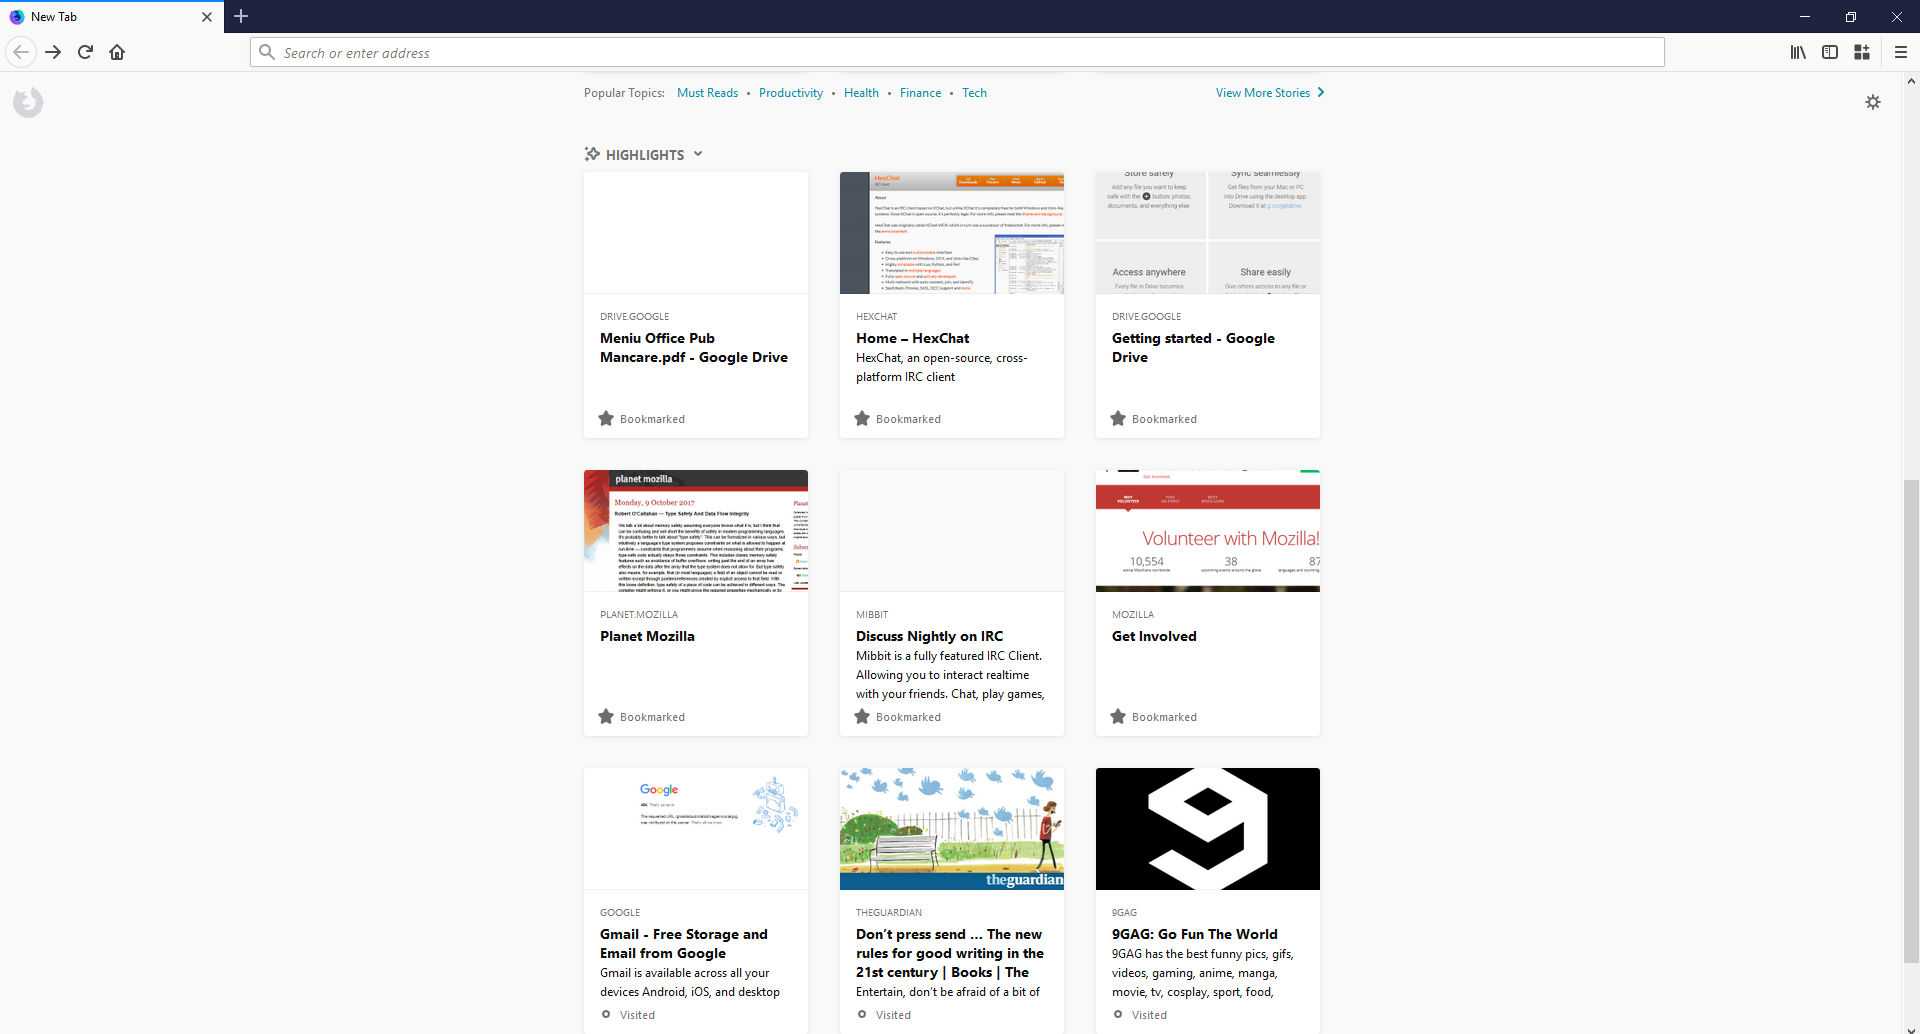This screenshot has height=1034, width=1920.
Task: Click View More Stories link
Action: (x=1270, y=93)
